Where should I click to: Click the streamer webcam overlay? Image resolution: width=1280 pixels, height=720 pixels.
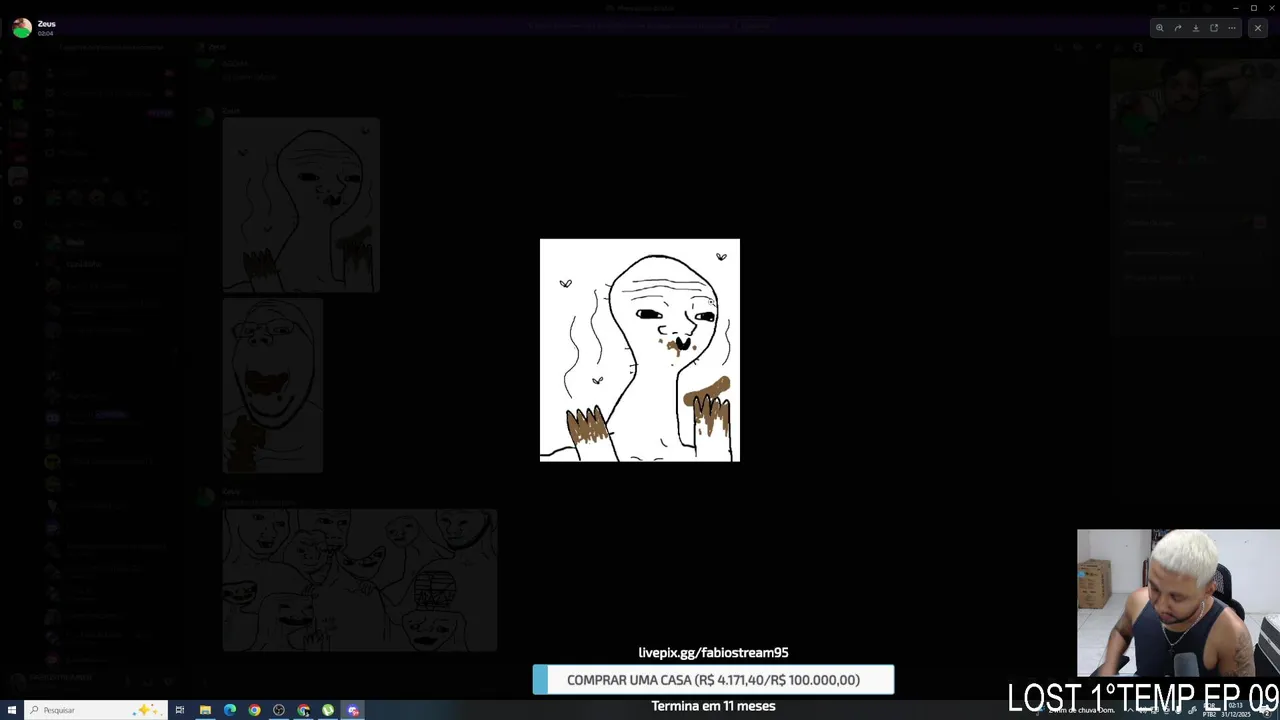(1178, 603)
